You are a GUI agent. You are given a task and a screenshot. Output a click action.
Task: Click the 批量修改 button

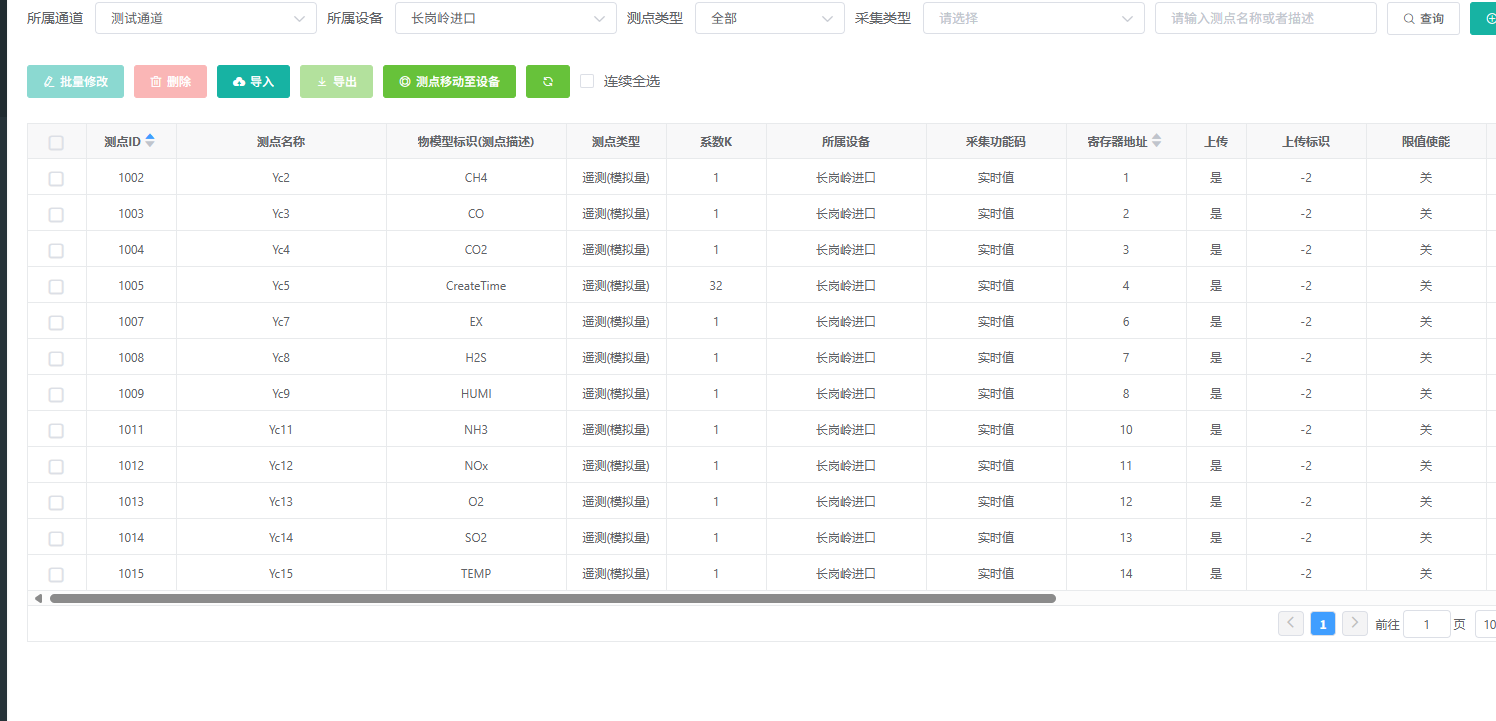click(76, 82)
